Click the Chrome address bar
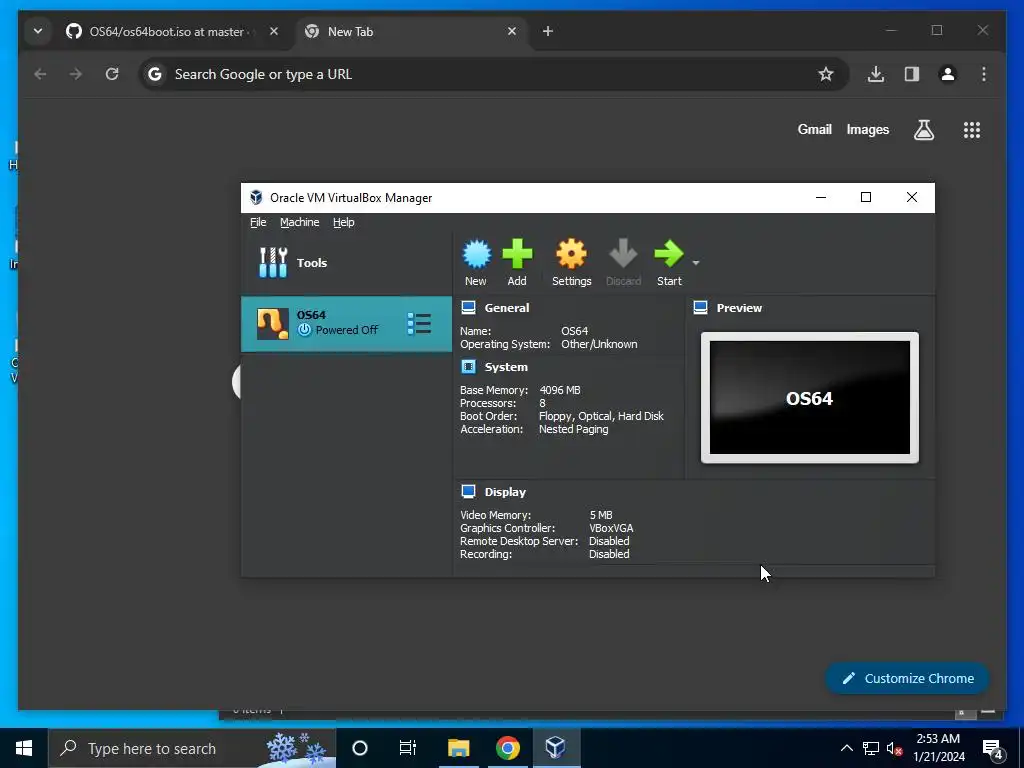 tap(493, 74)
